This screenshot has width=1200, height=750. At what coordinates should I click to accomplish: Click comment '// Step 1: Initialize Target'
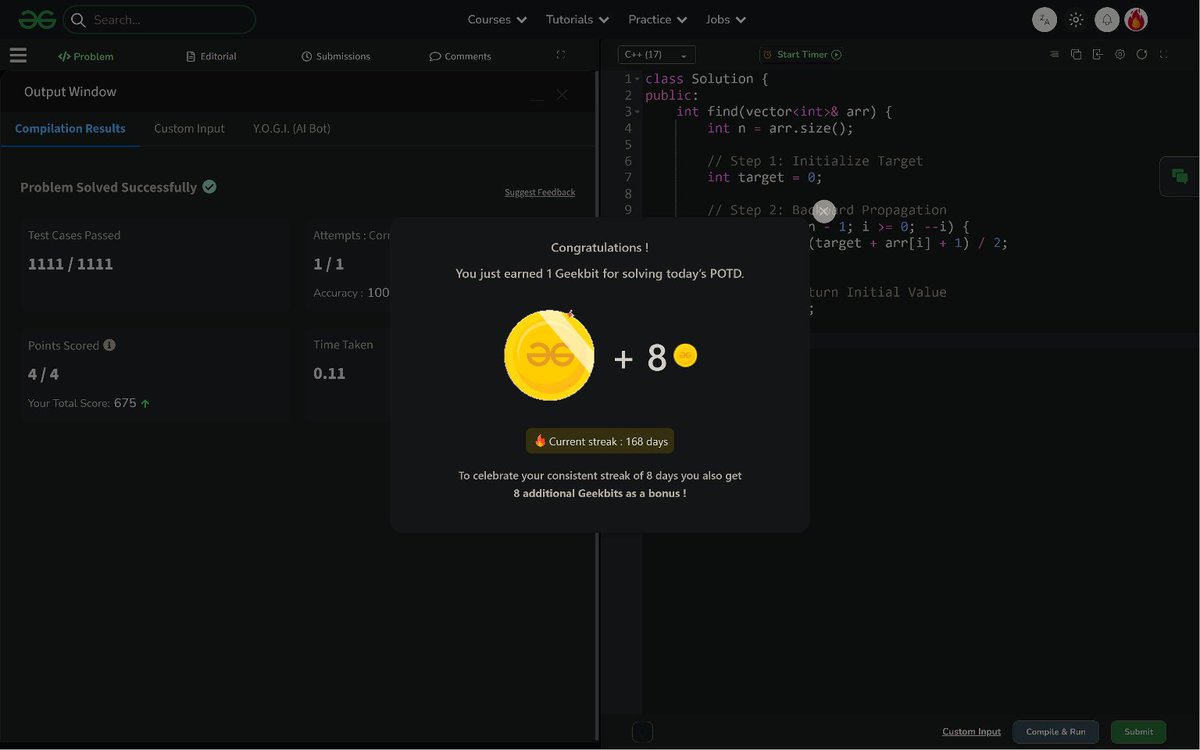[x=815, y=161]
